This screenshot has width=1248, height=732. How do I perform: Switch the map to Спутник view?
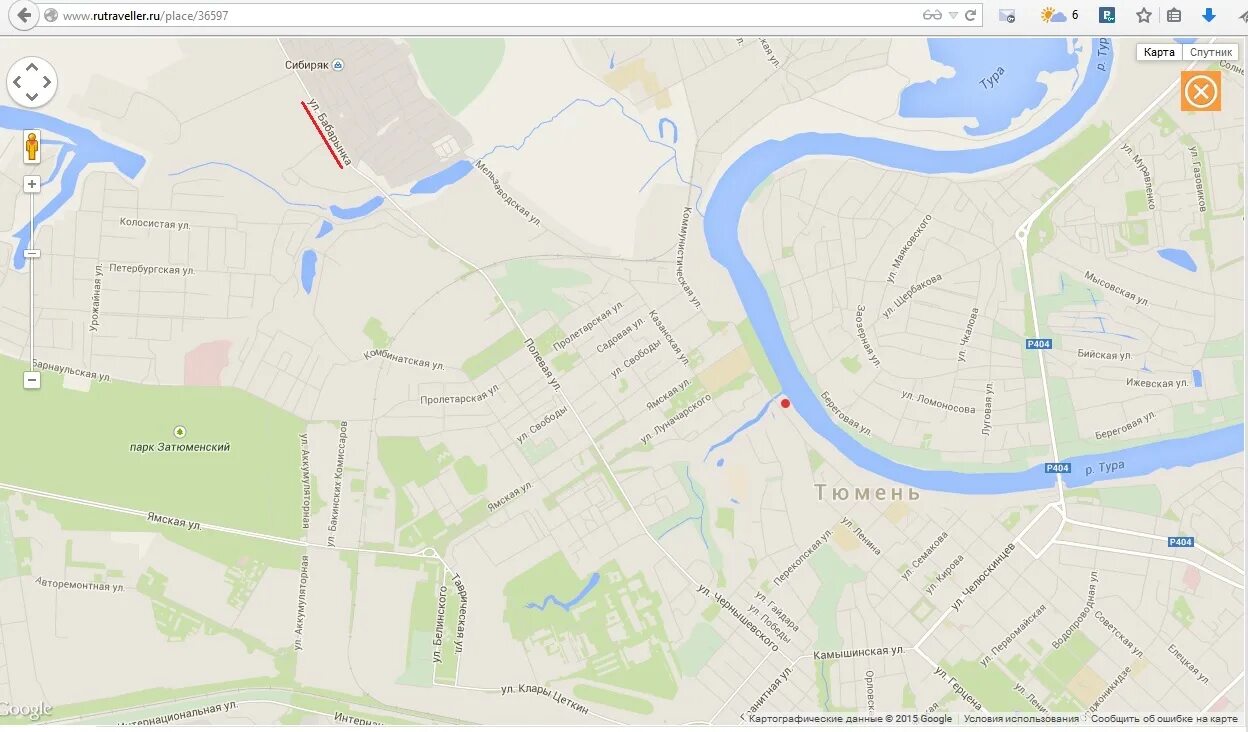1211,52
